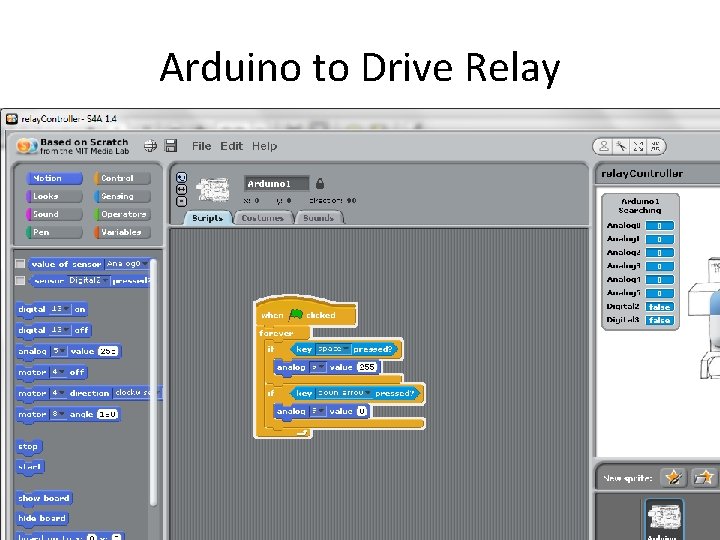
Task: Open the motor direction pin 4 dropdown
Action: coord(58,393)
